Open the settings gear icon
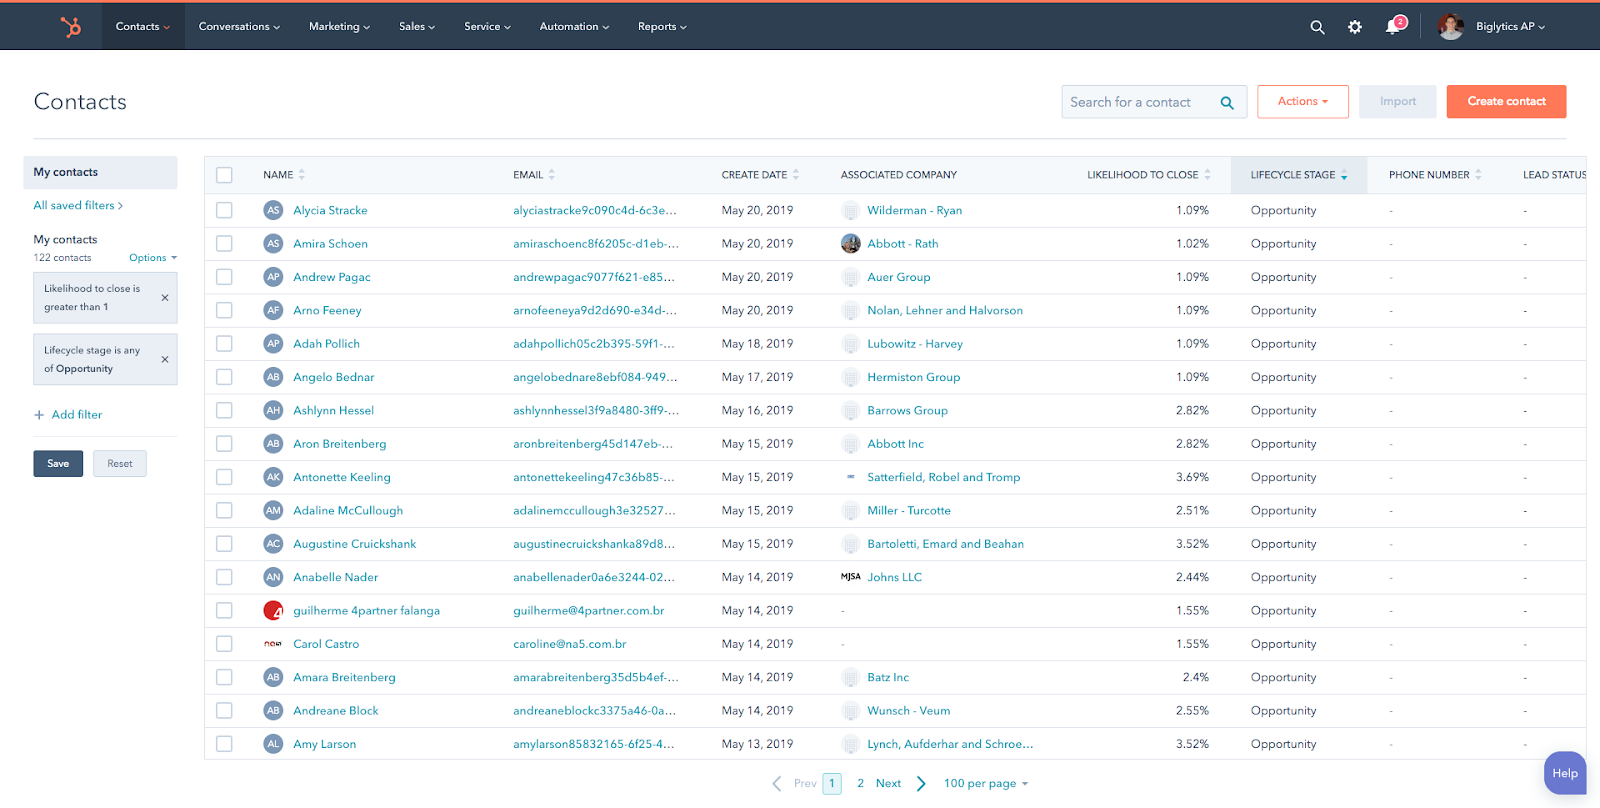The height and width of the screenshot is (808, 1600). [1355, 27]
